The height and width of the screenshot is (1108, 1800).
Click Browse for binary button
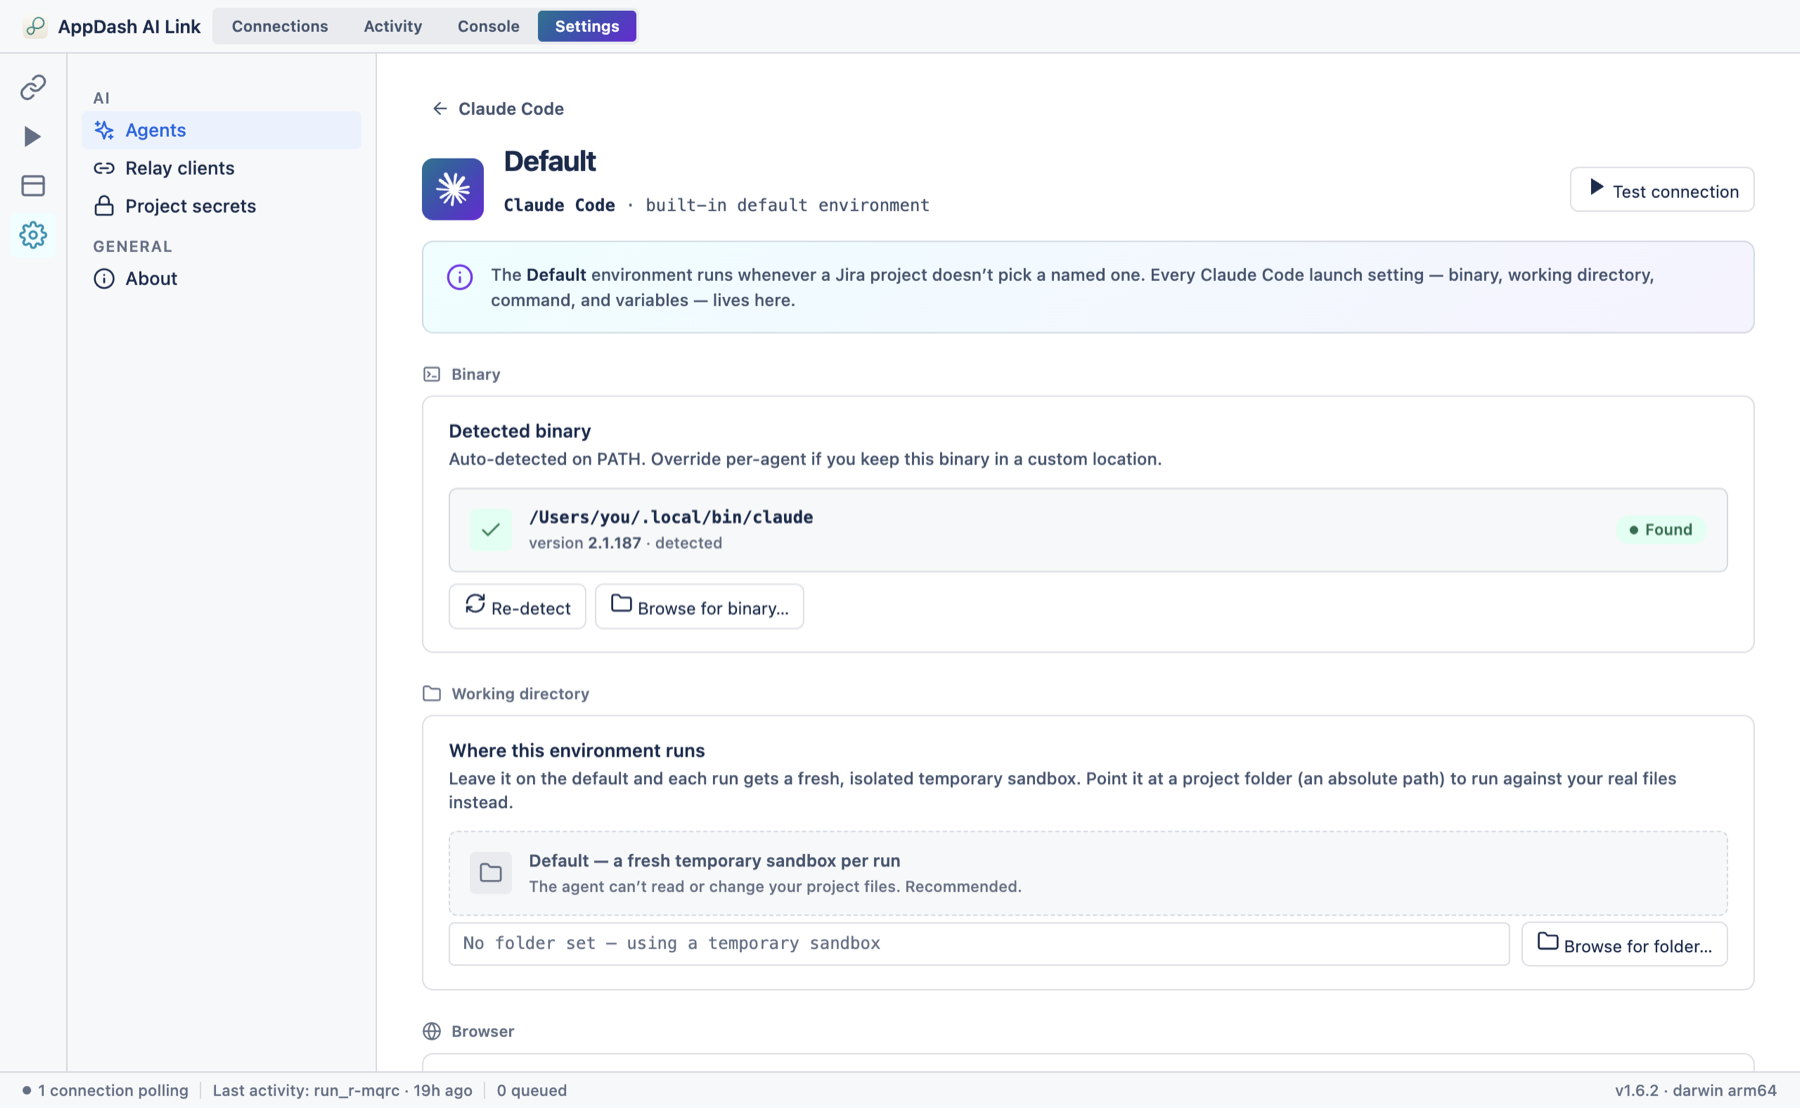point(699,607)
